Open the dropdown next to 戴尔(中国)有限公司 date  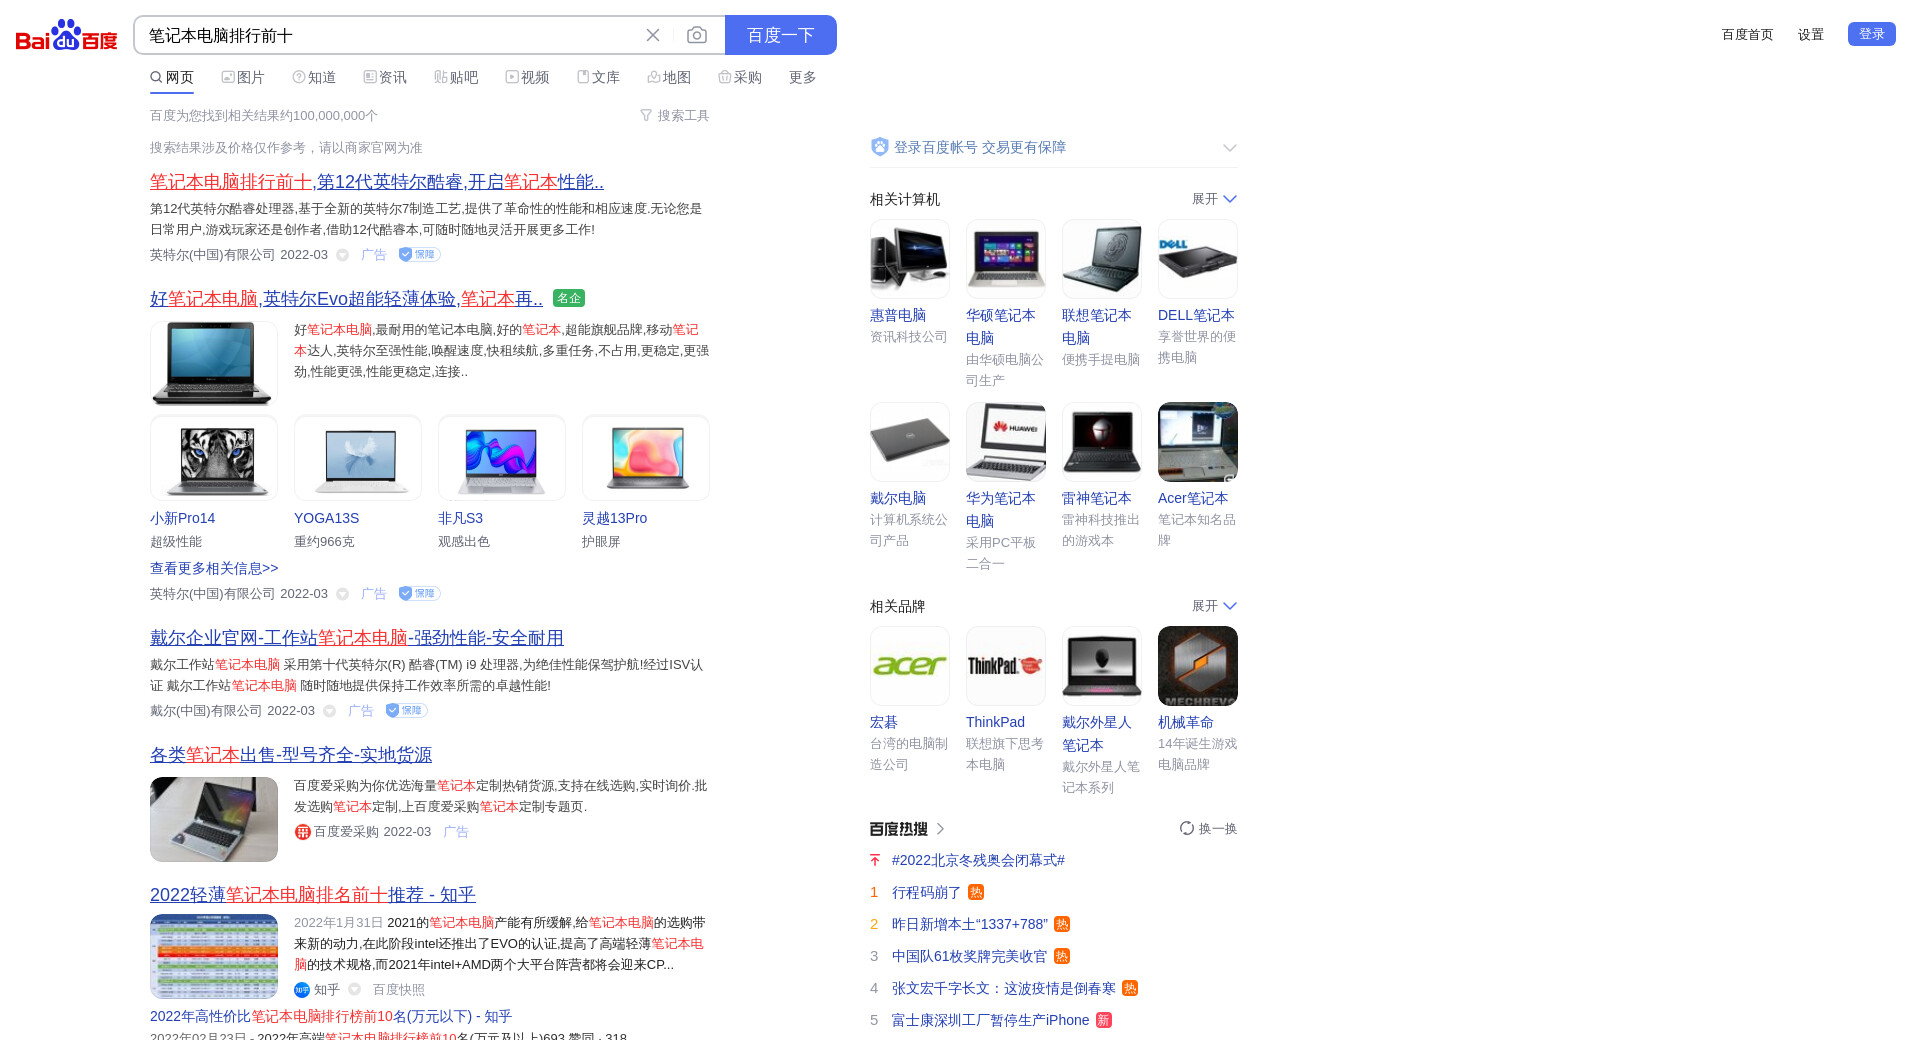[x=329, y=711]
